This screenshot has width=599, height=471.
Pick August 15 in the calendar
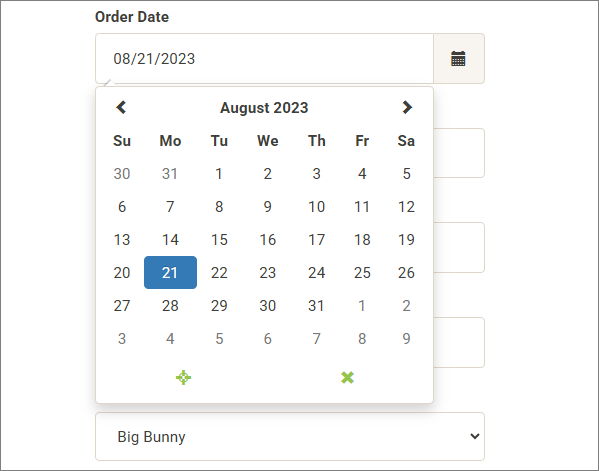(219, 240)
